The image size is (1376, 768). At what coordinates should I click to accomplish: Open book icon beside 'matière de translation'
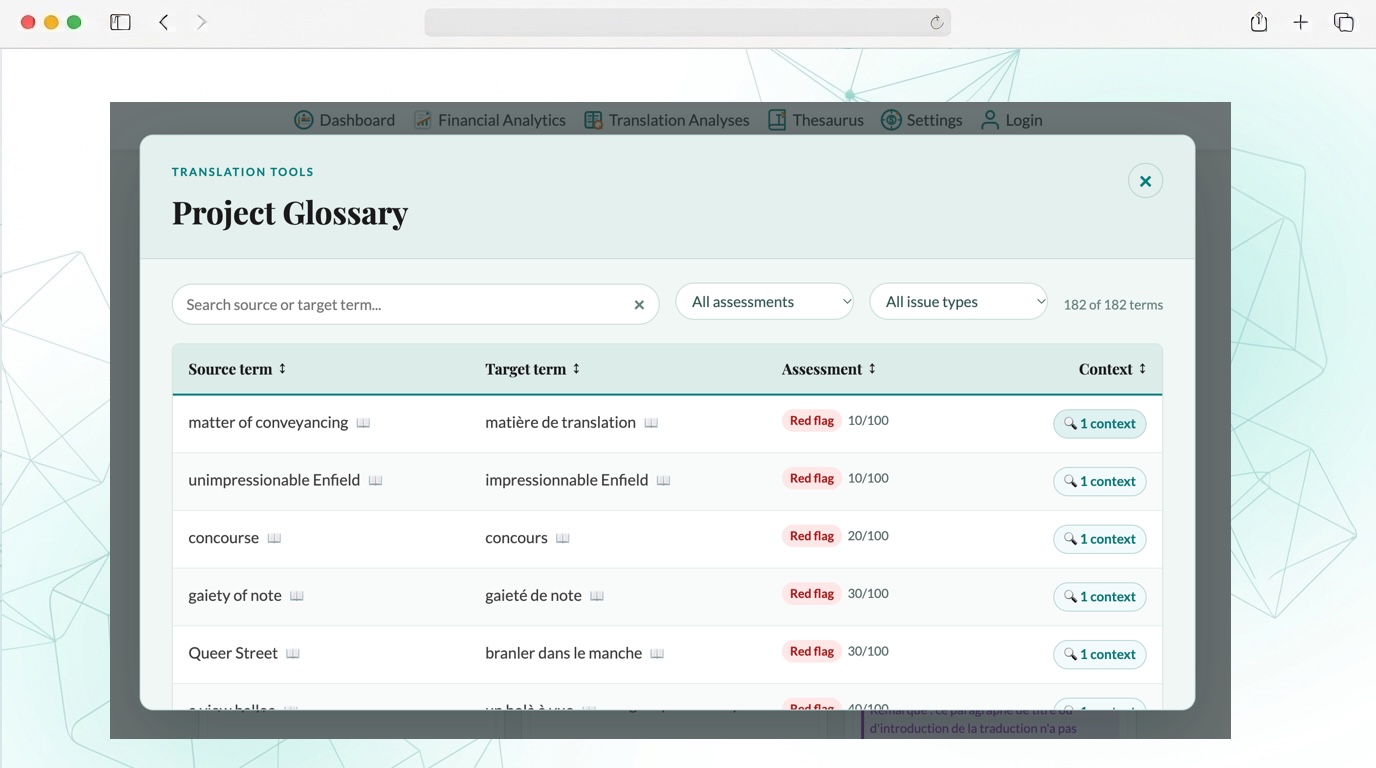click(x=651, y=423)
